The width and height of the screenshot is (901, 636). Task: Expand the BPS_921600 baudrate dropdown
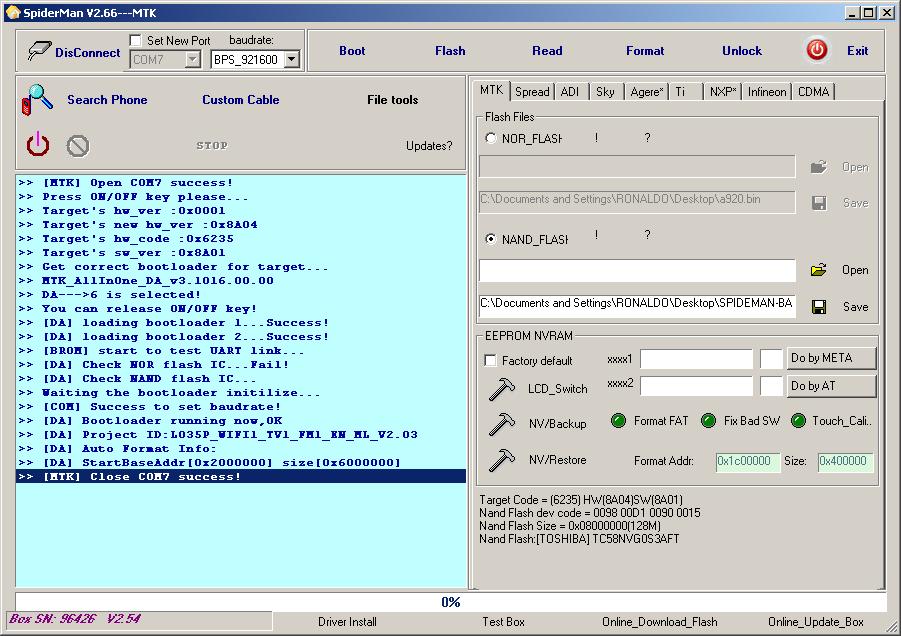point(292,59)
